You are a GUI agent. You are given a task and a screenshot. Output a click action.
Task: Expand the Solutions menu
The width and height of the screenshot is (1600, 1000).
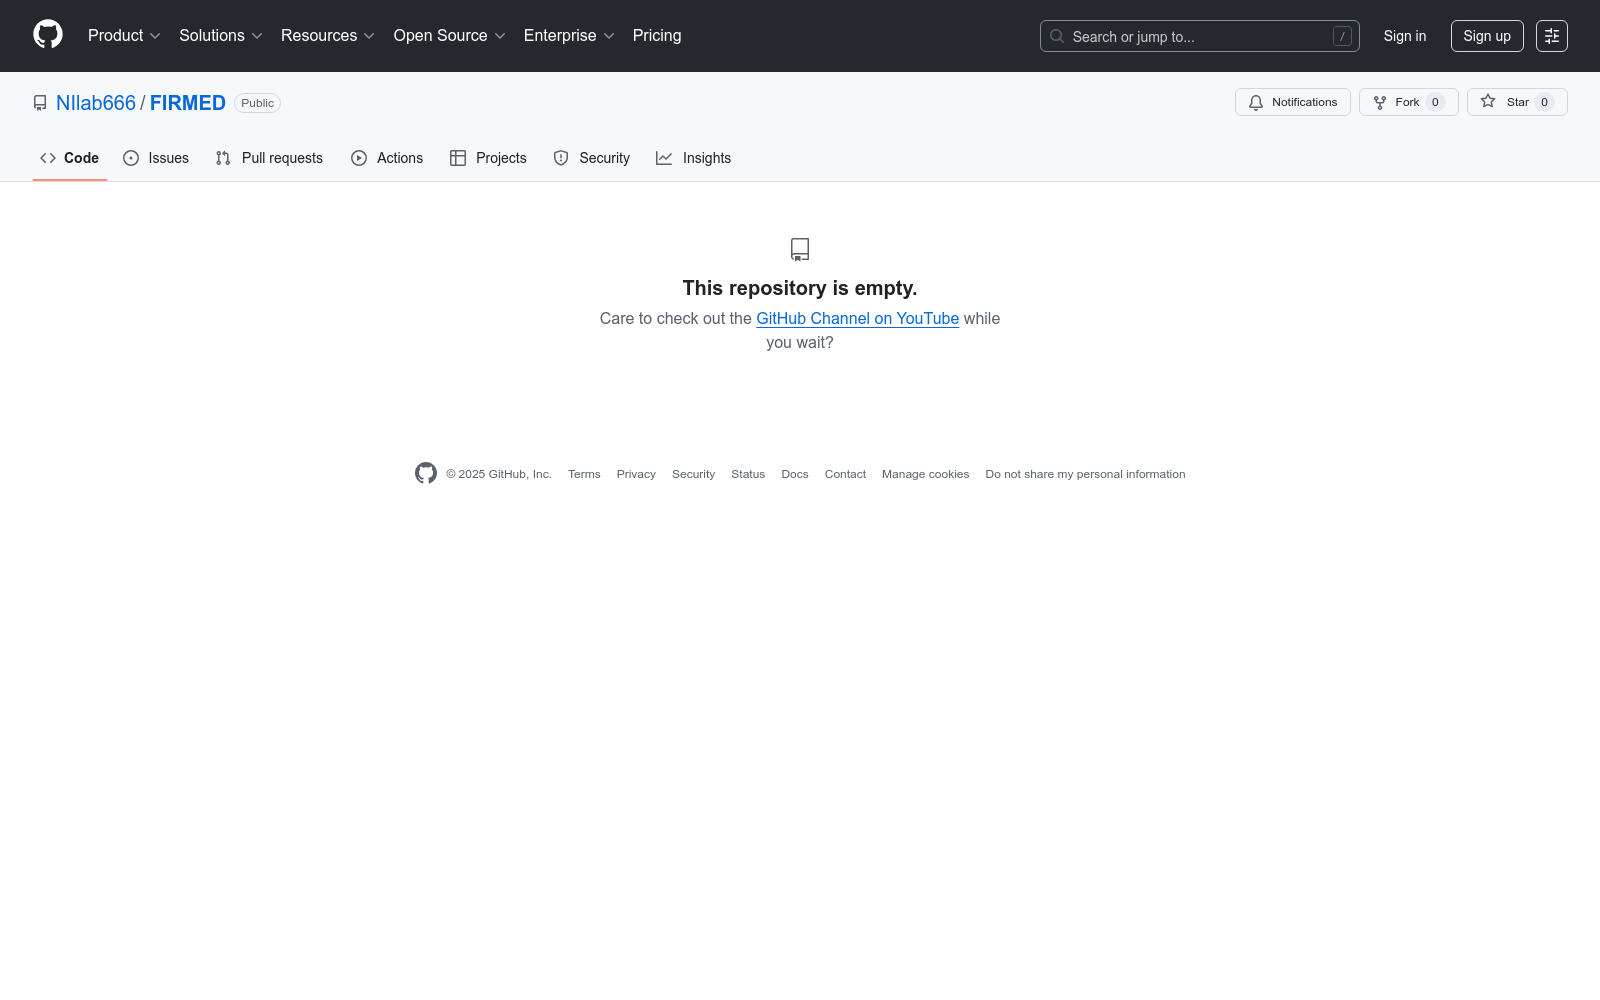[221, 36]
